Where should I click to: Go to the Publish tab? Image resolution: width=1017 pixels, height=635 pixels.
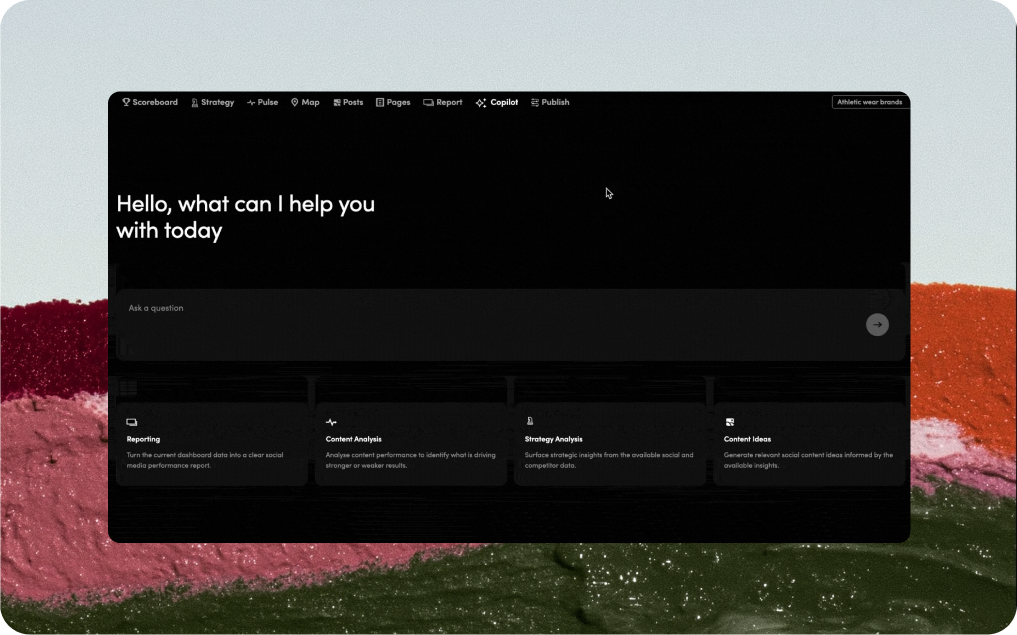550,102
